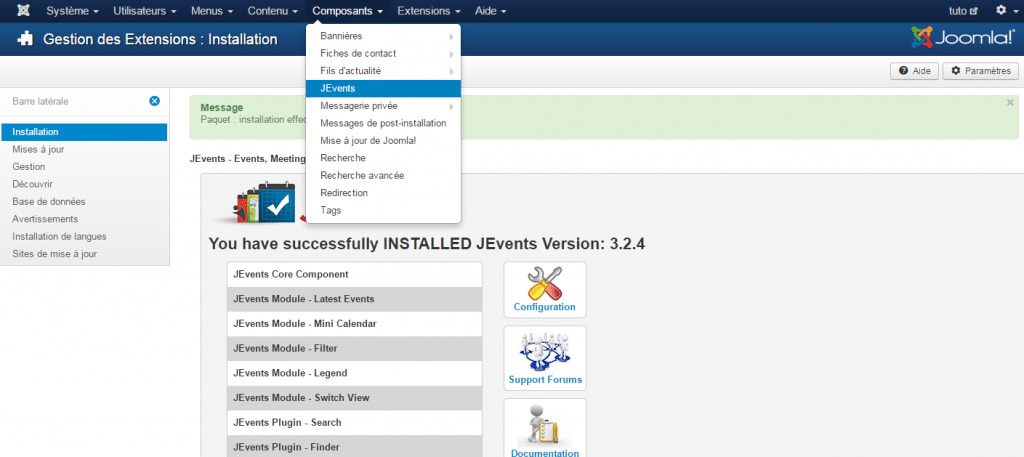1024x457 pixels.
Task: Collapse the sidebar with the blue X icon
Action: (x=155, y=101)
